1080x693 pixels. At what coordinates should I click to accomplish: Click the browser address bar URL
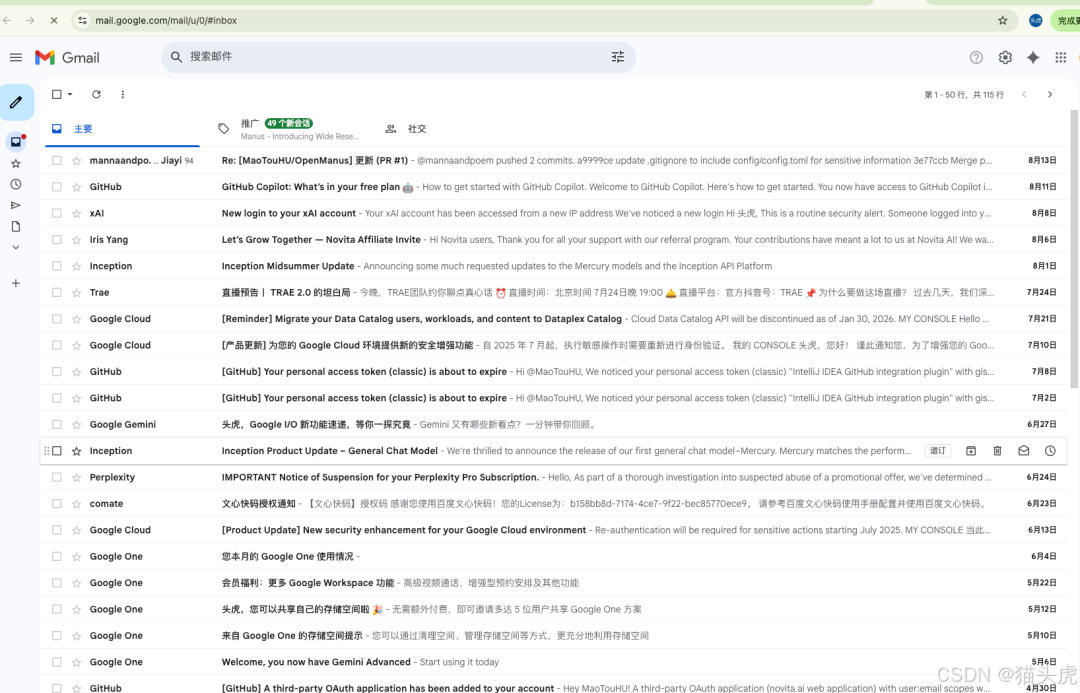point(166,21)
